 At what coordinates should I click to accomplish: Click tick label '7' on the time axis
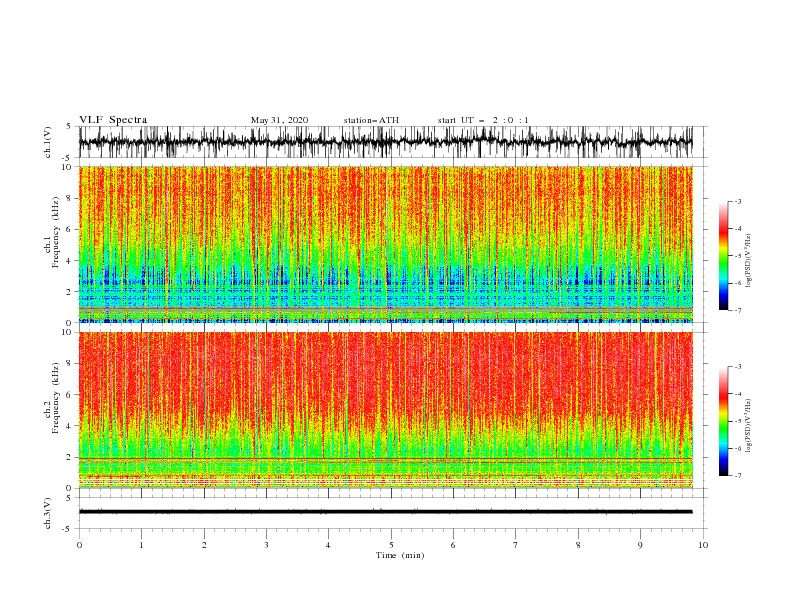click(x=516, y=545)
